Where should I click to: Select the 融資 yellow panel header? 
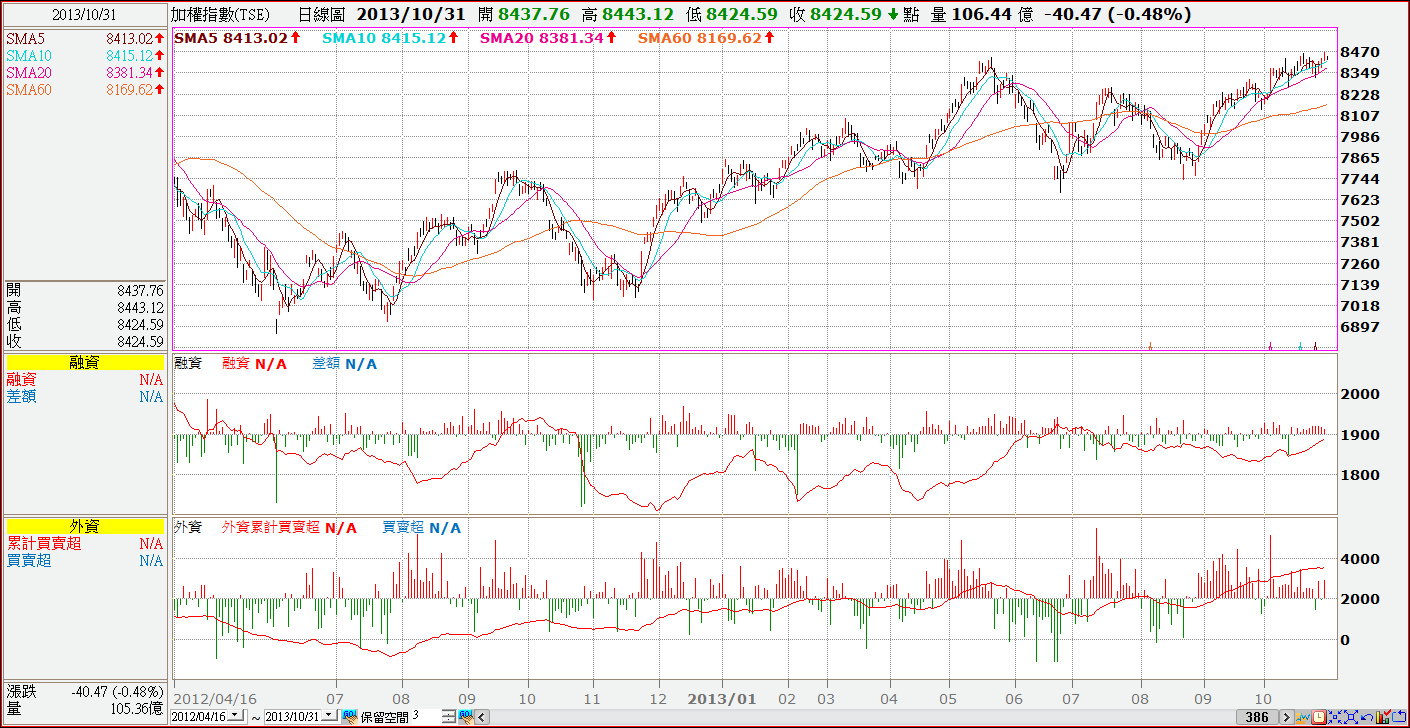coord(85,363)
